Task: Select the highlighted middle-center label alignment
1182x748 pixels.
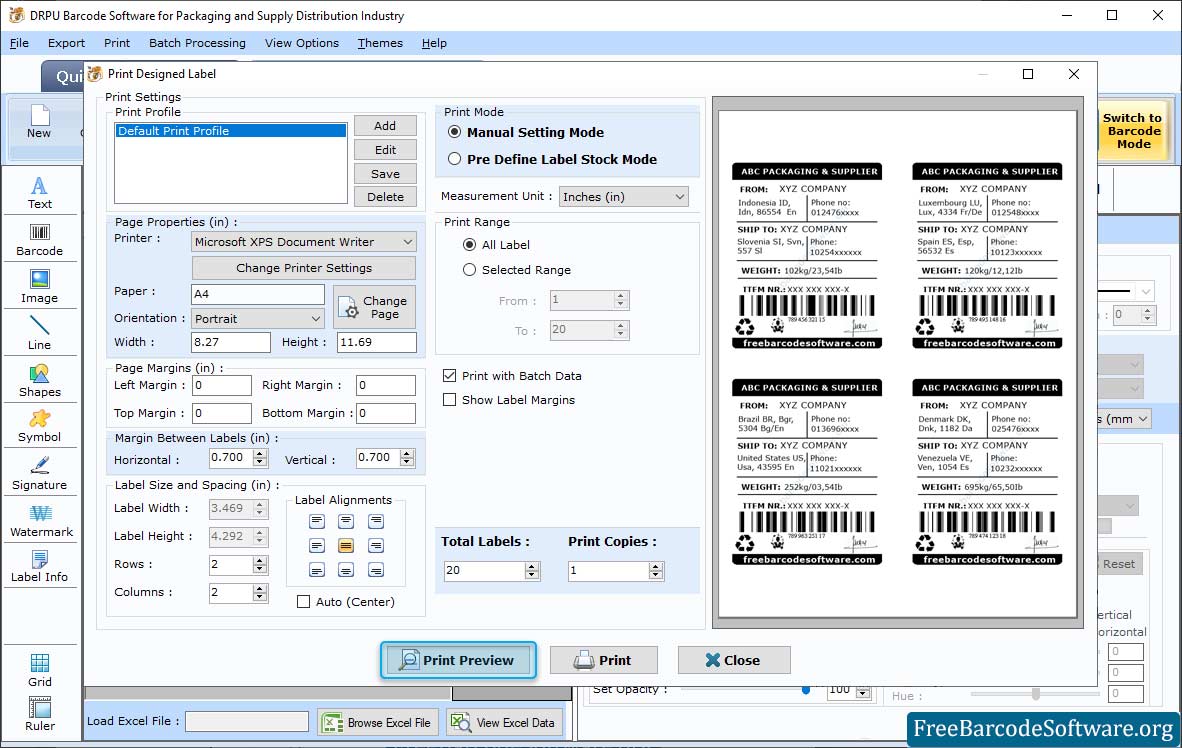Action: coord(346,545)
